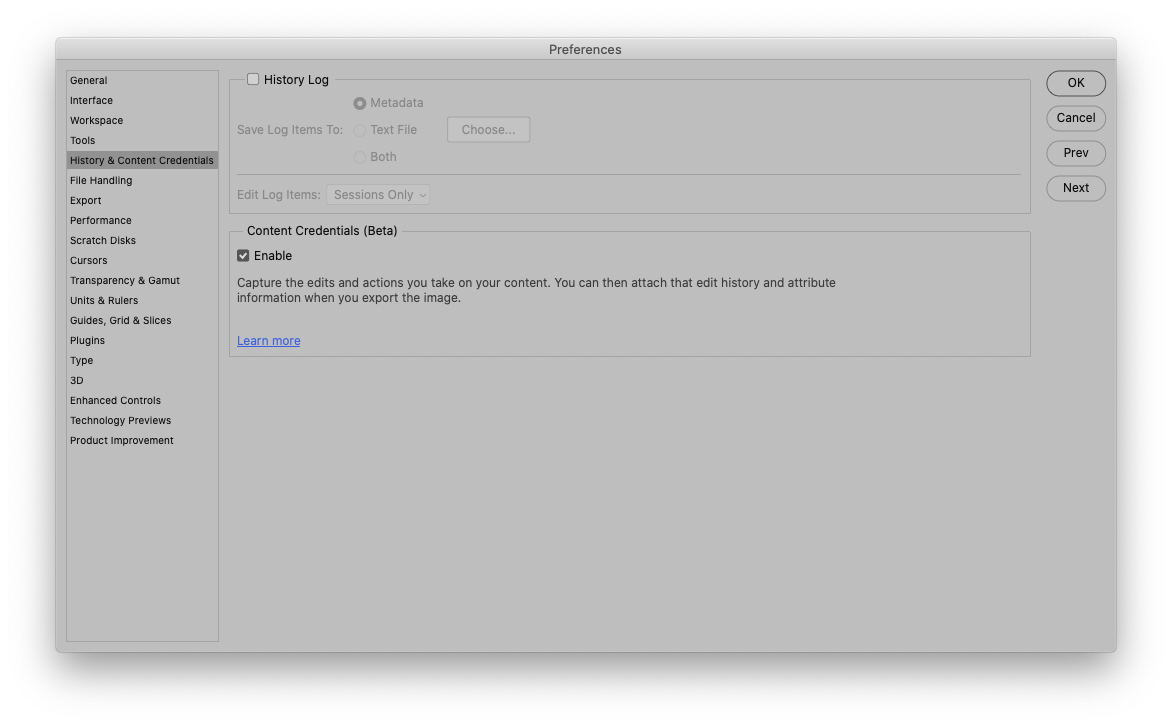Screen dimensions: 1172x726
Task: Open the Guides, Grid & Slices section
Action: tap(120, 320)
